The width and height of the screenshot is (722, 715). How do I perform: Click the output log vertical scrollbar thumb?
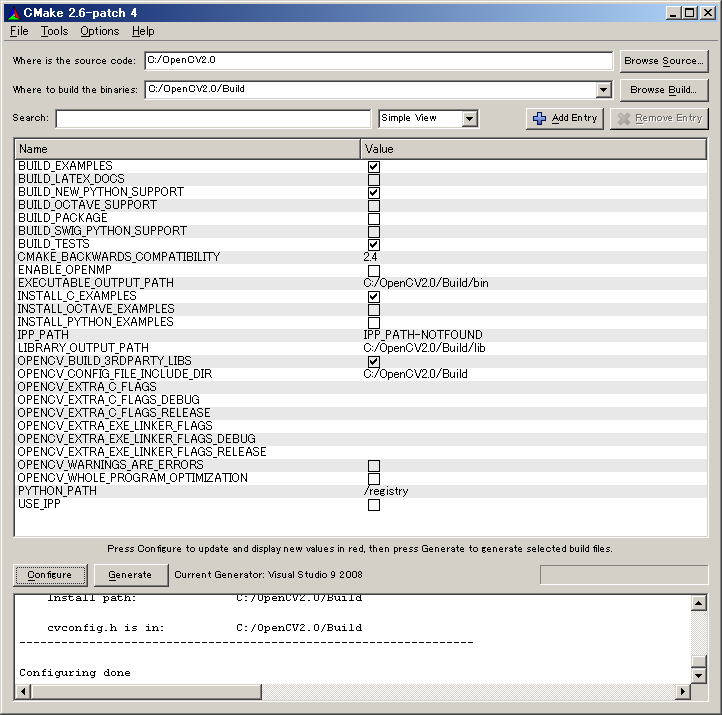coord(699,662)
